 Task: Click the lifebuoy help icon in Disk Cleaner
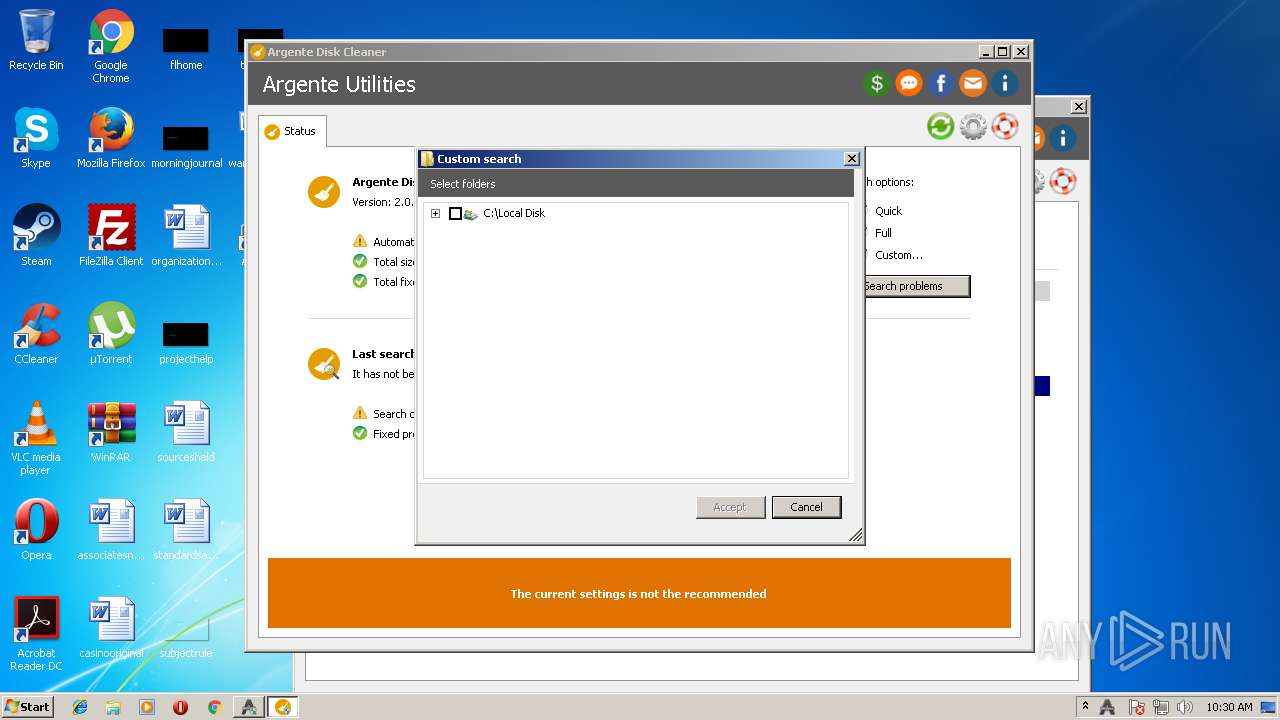1005,126
